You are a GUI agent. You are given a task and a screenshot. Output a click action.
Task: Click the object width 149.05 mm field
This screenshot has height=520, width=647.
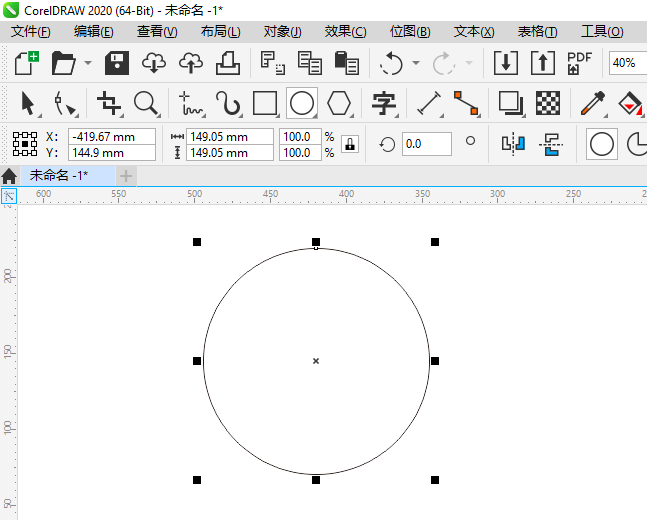pyautogui.click(x=230, y=137)
